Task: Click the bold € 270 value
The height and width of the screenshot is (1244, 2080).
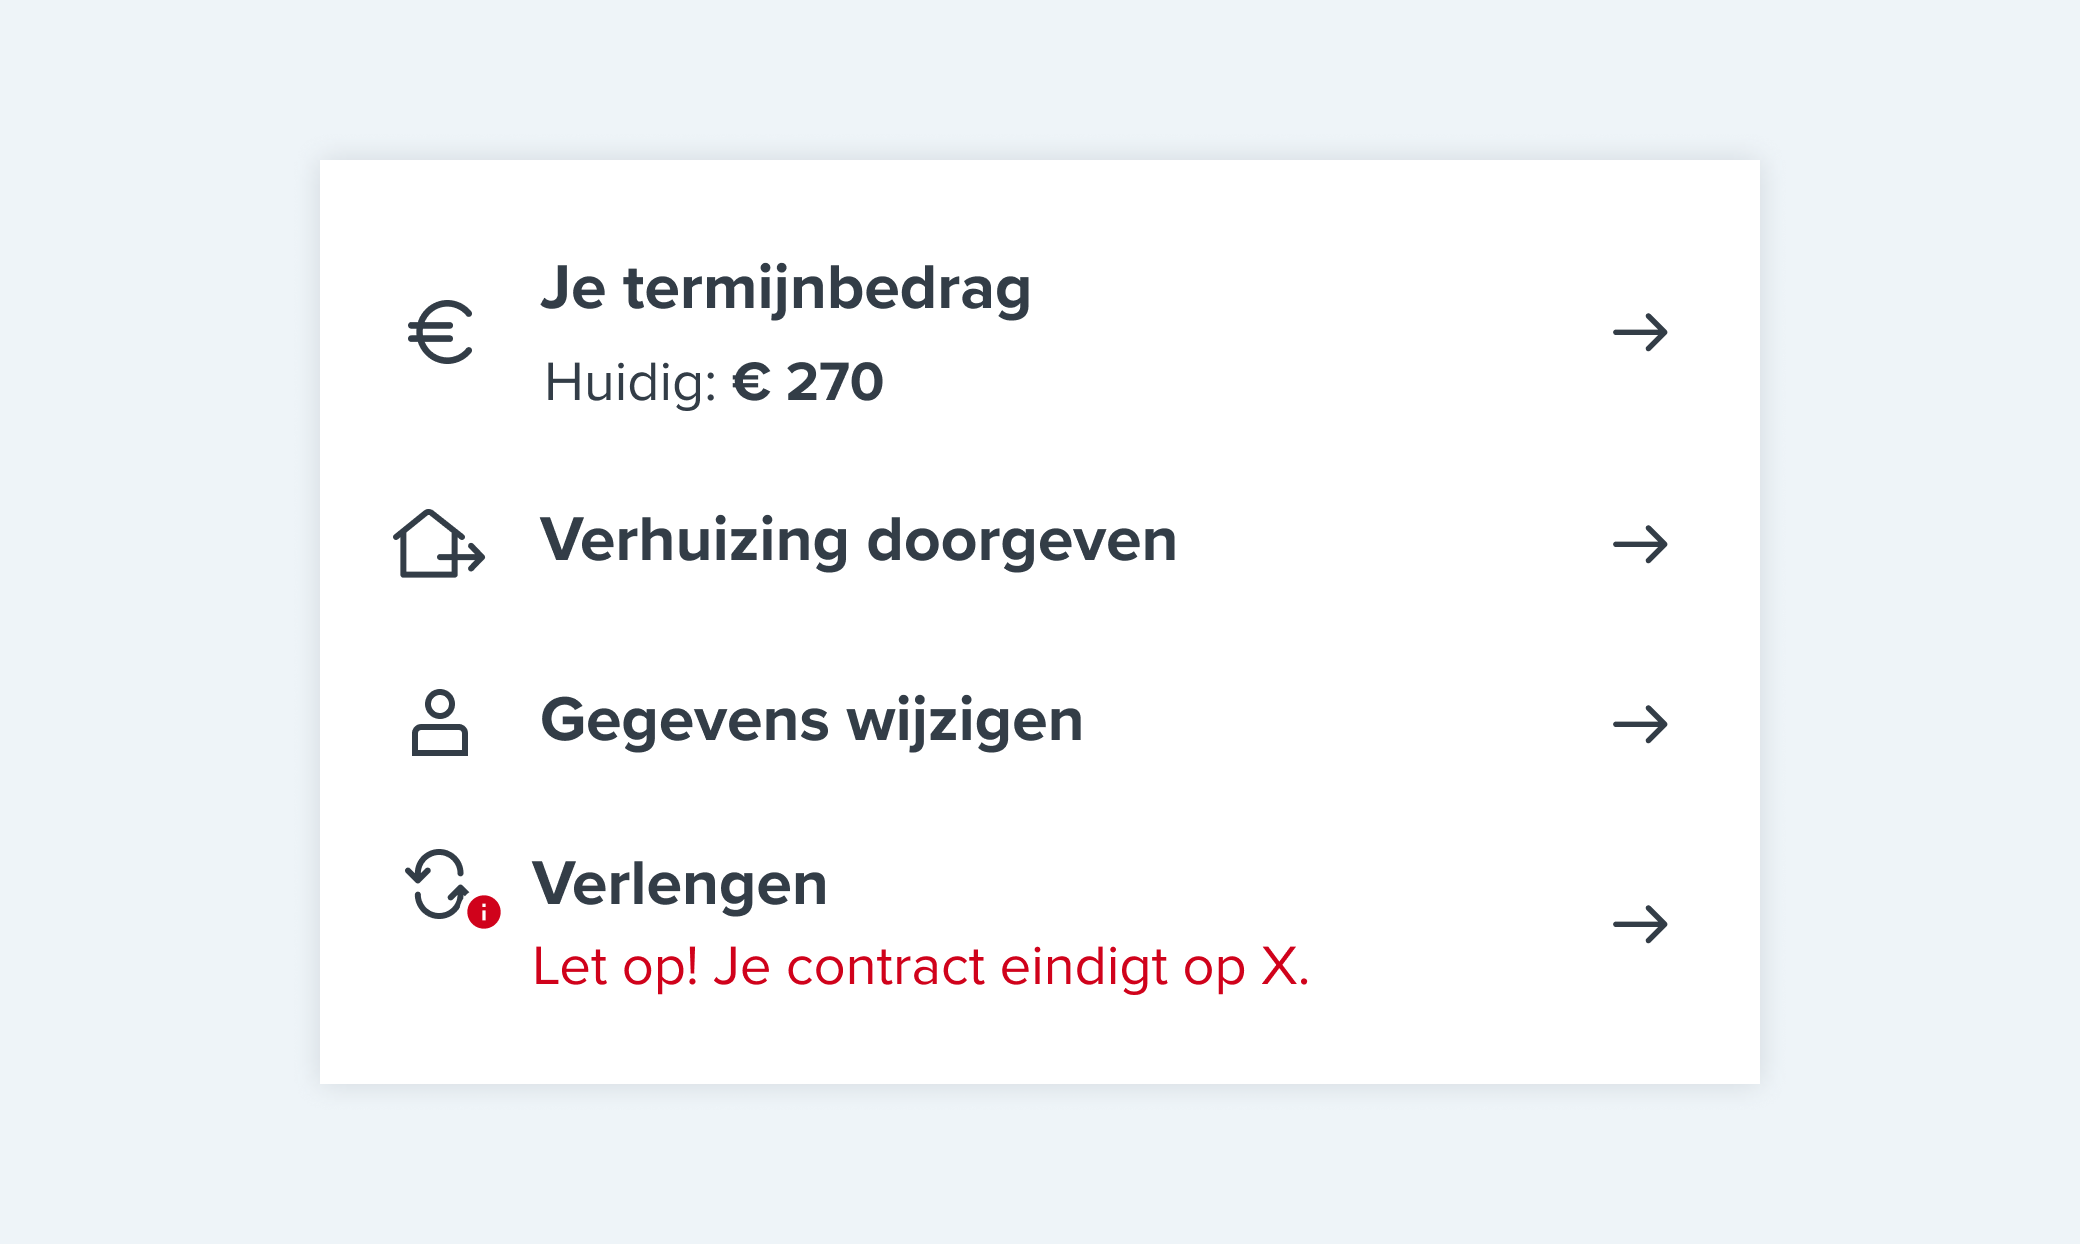Action: 809,382
